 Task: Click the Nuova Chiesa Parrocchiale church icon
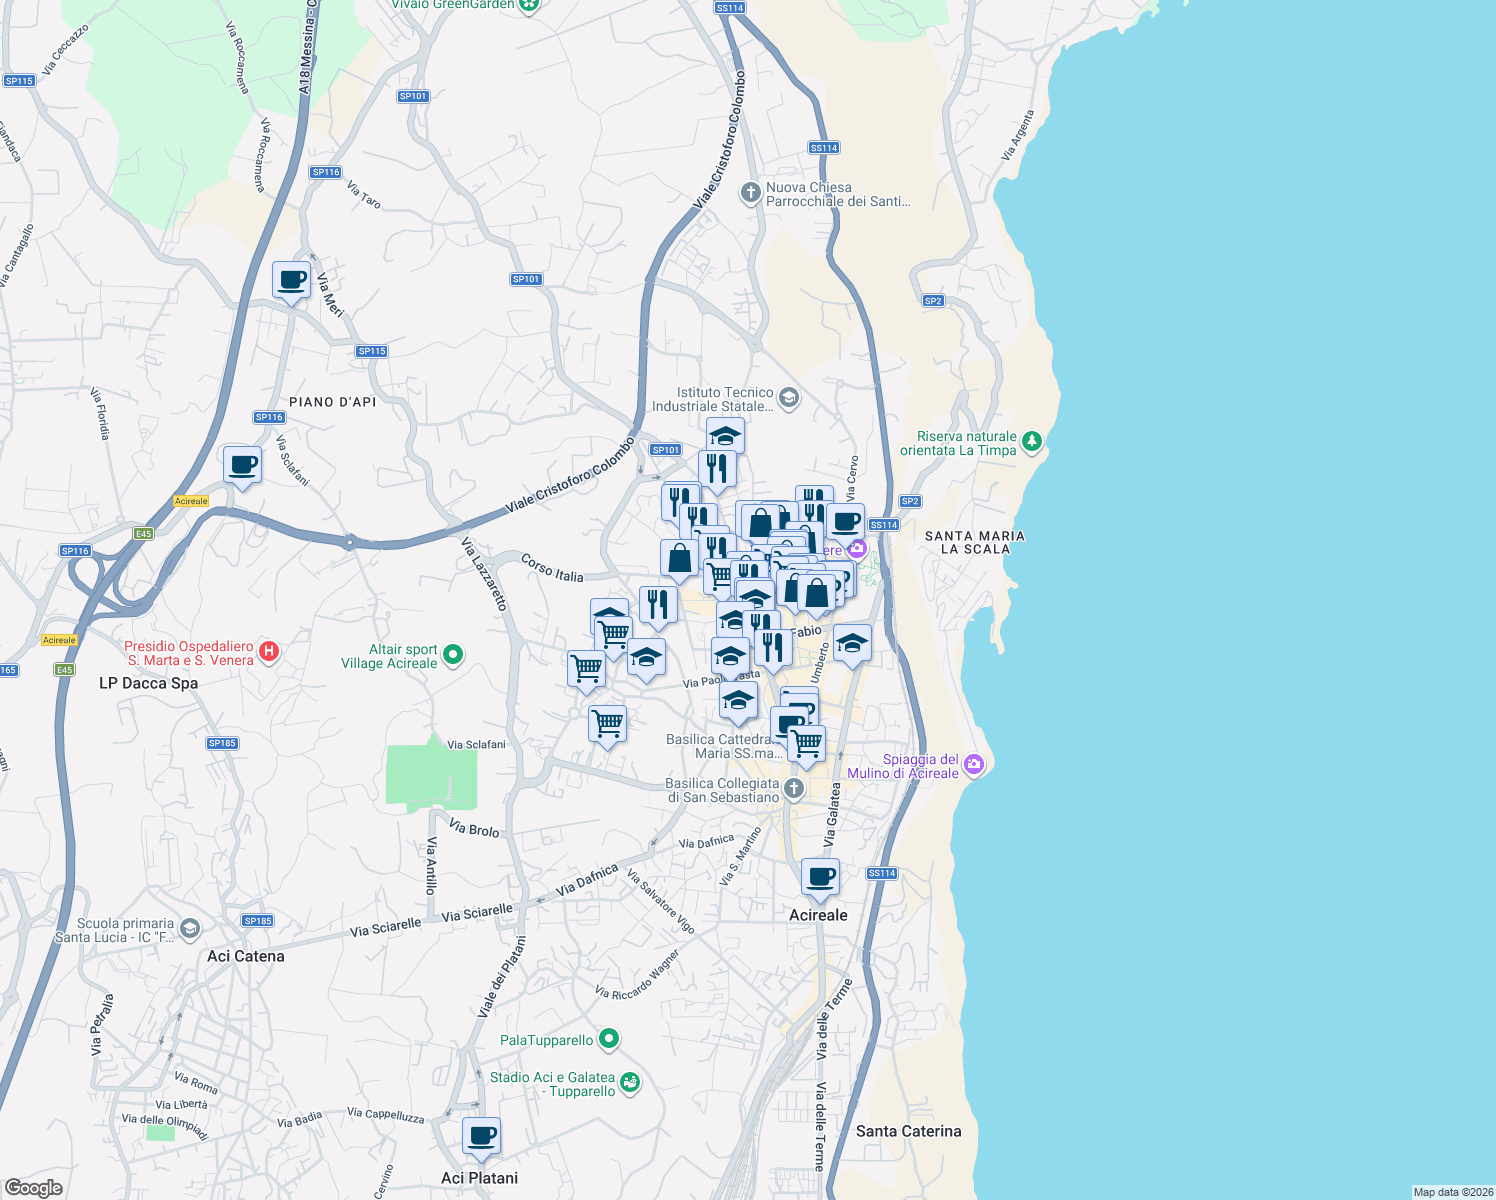(x=750, y=192)
